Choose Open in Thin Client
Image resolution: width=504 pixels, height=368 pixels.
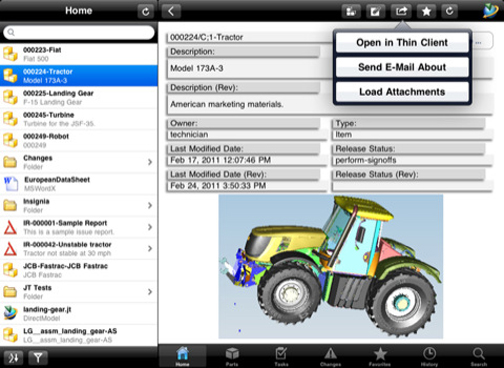[x=402, y=43]
